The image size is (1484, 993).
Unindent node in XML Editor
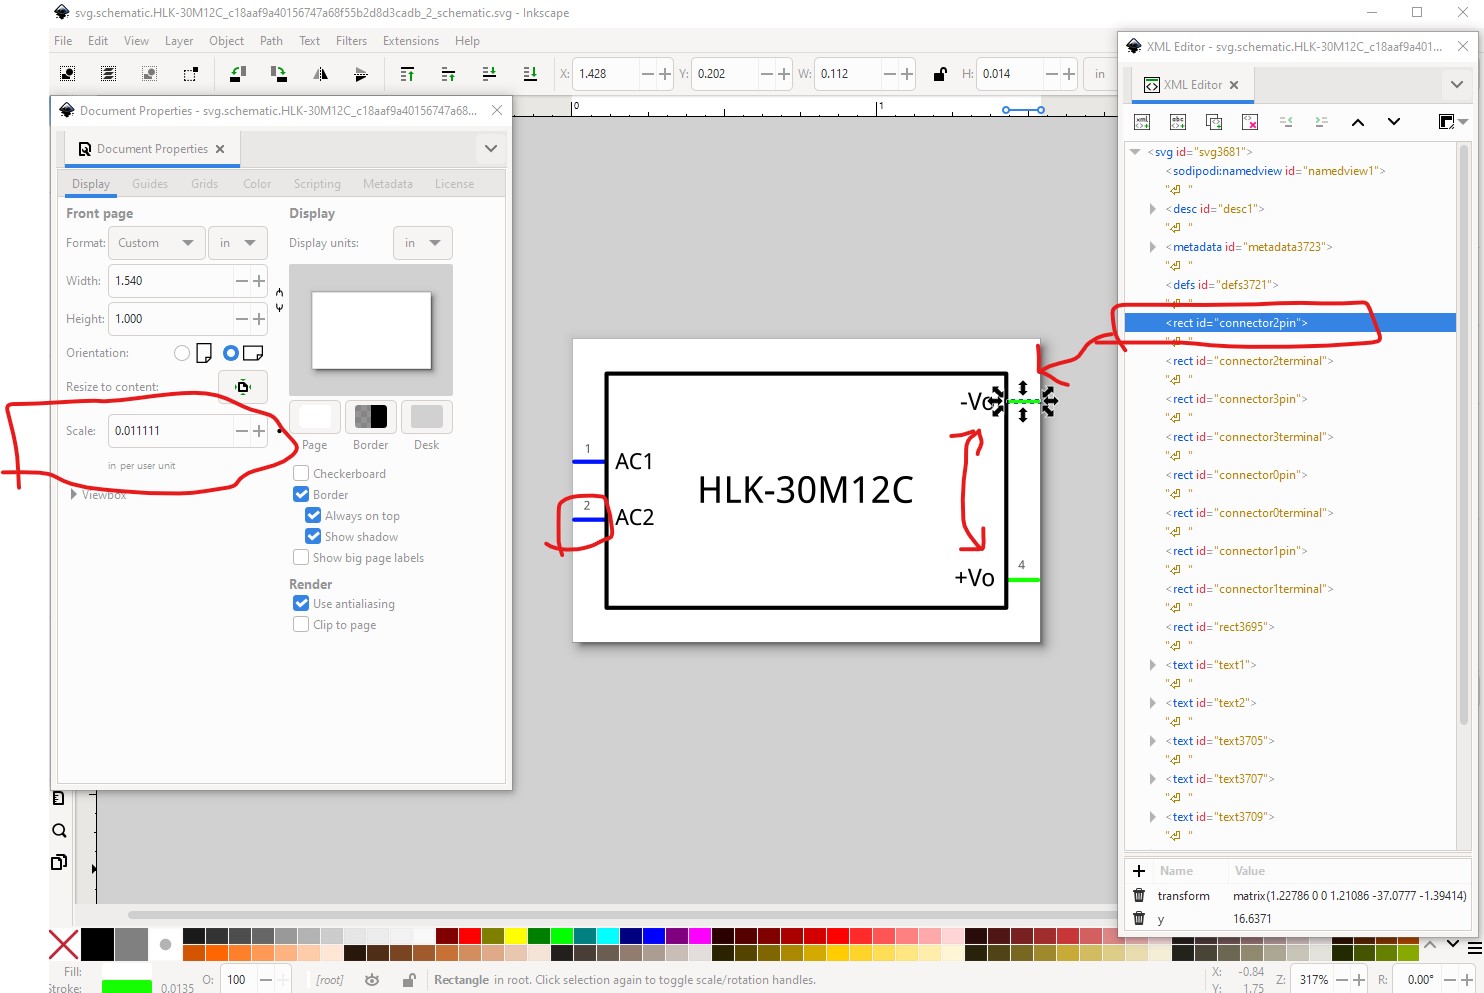[x=1286, y=122]
